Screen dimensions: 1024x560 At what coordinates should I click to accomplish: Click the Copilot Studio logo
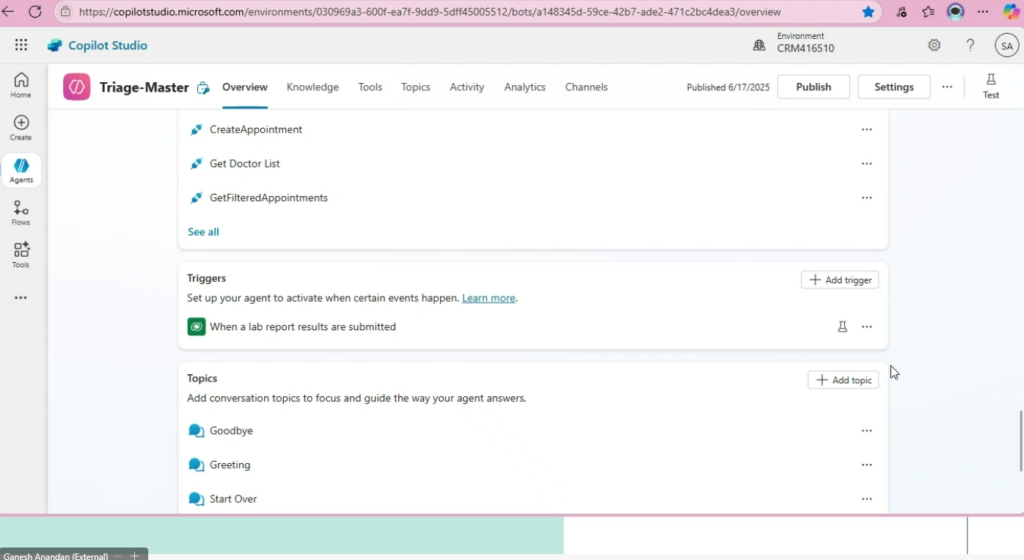[x=98, y=45]
